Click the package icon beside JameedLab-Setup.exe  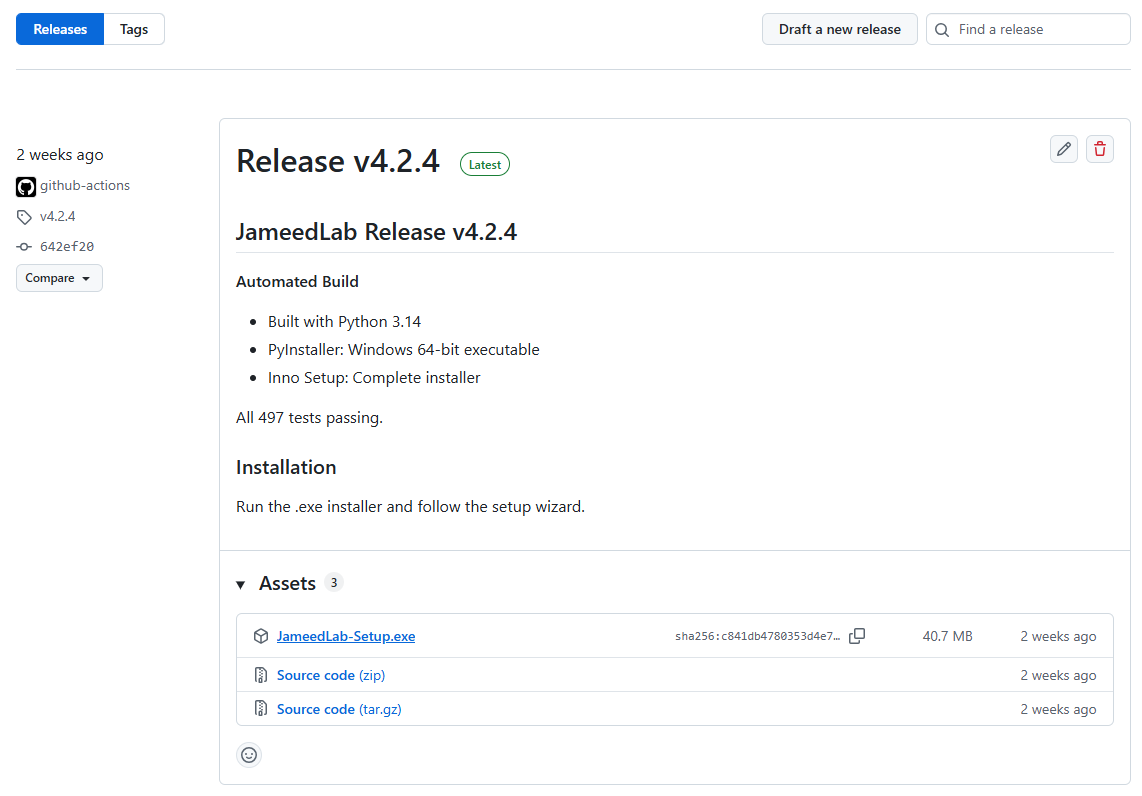[x=261, y=636]
